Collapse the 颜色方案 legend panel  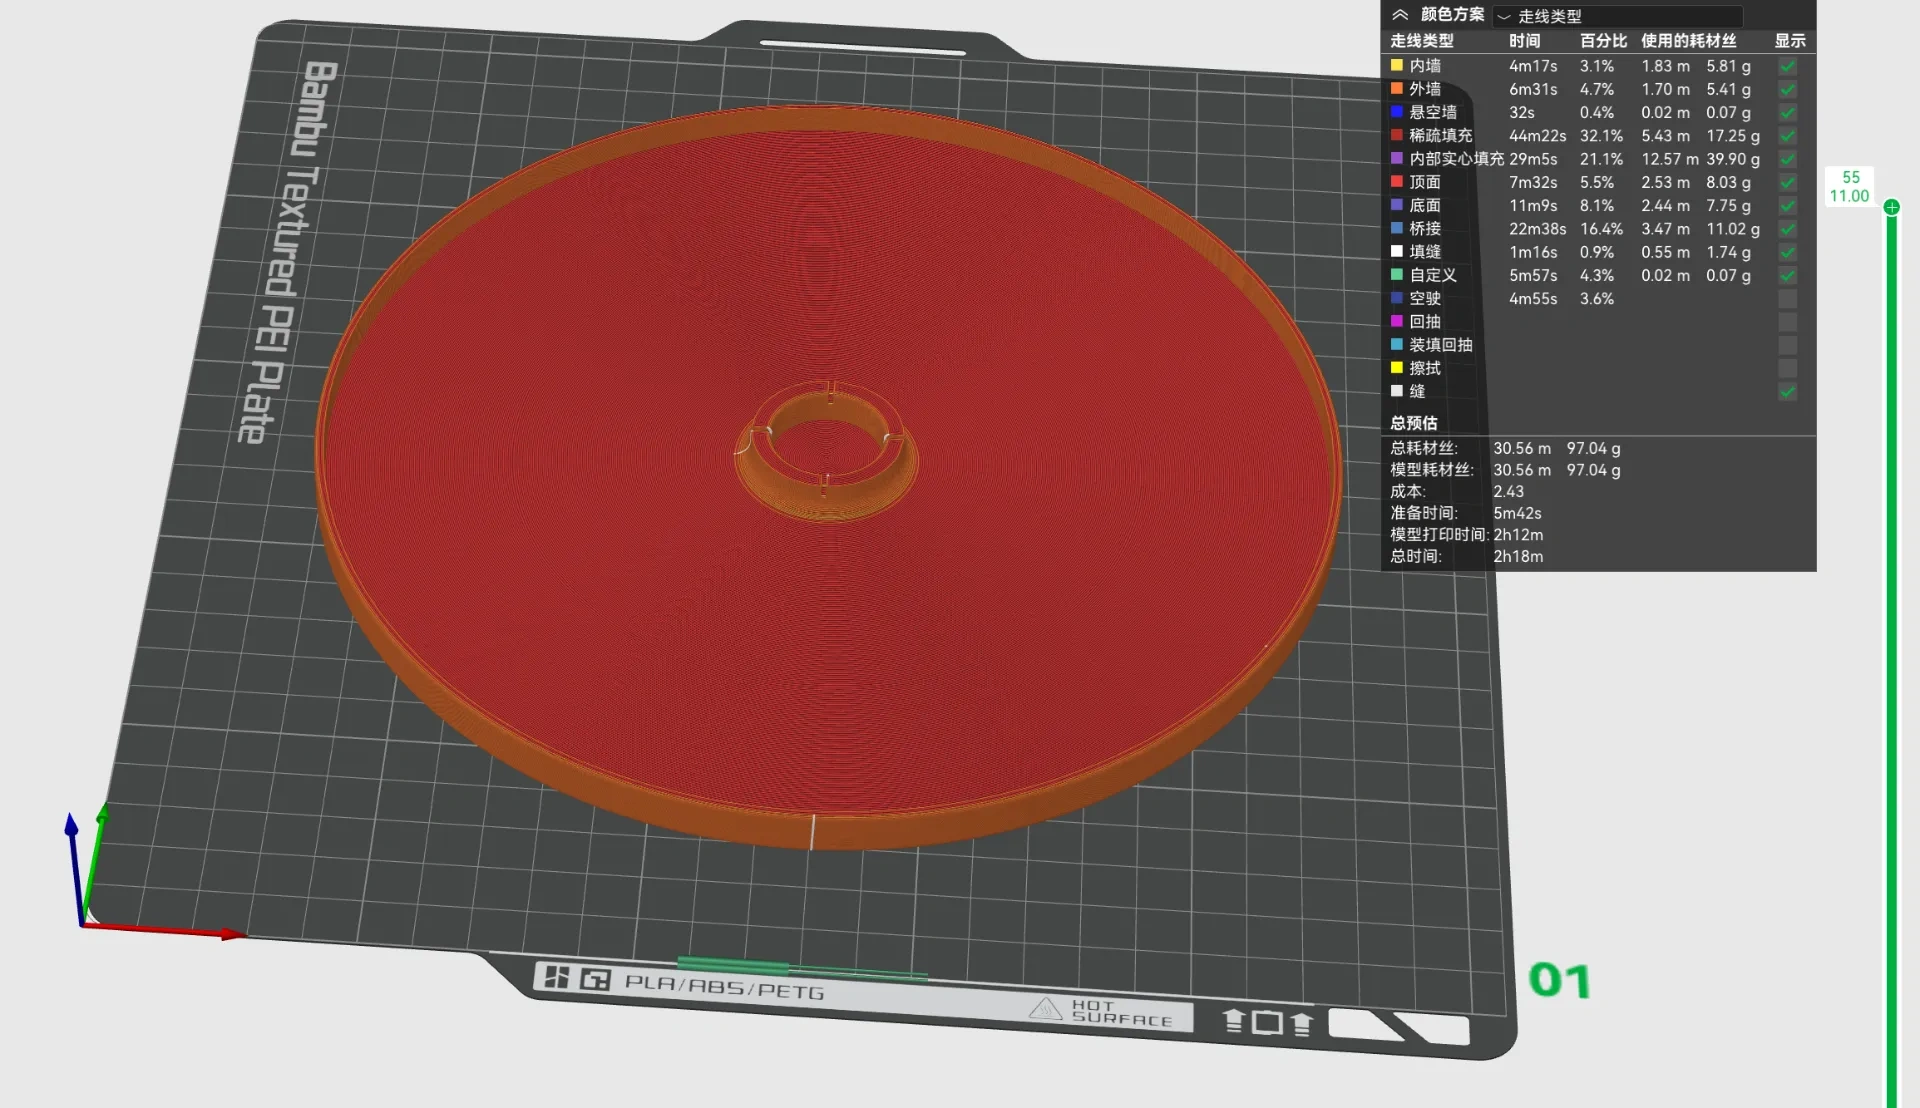(x=1401, y=15)
